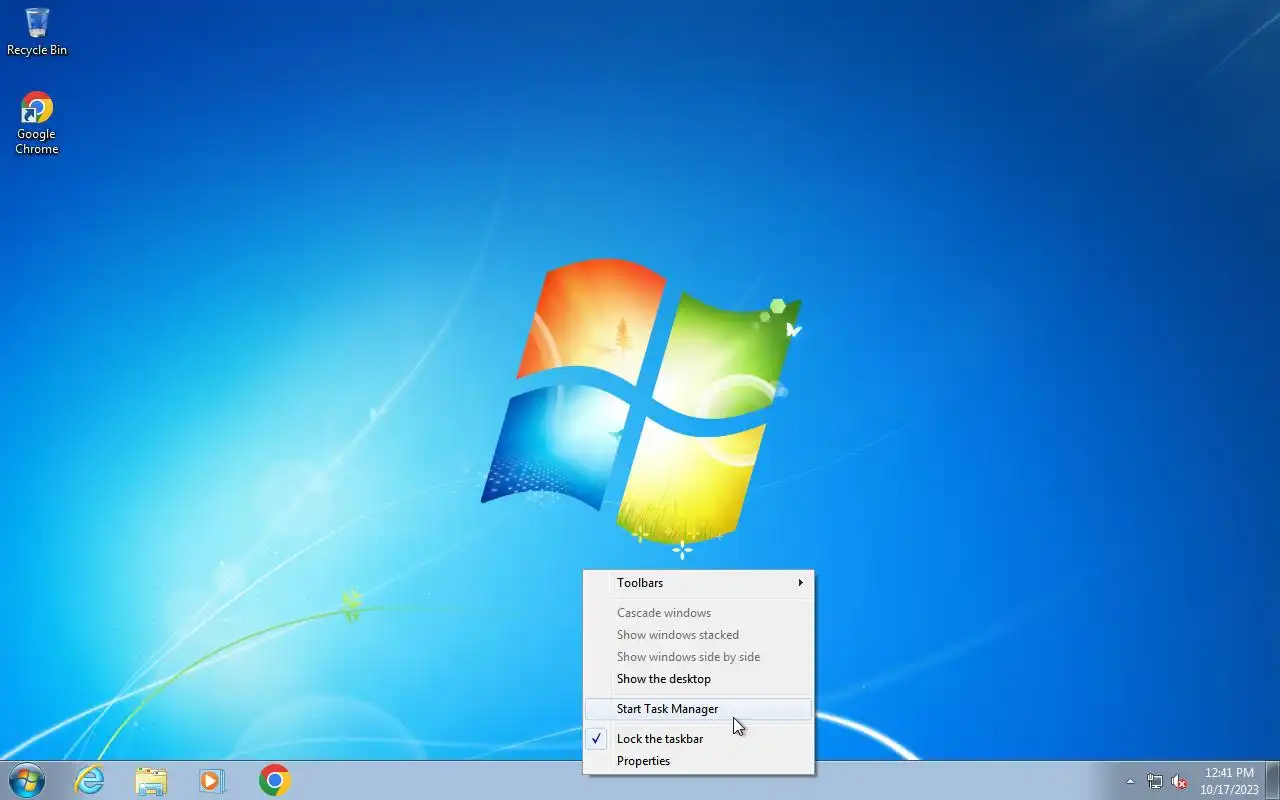Open the clock showing 12:41 PM
1280x800 pixels.
point(1229,781)
